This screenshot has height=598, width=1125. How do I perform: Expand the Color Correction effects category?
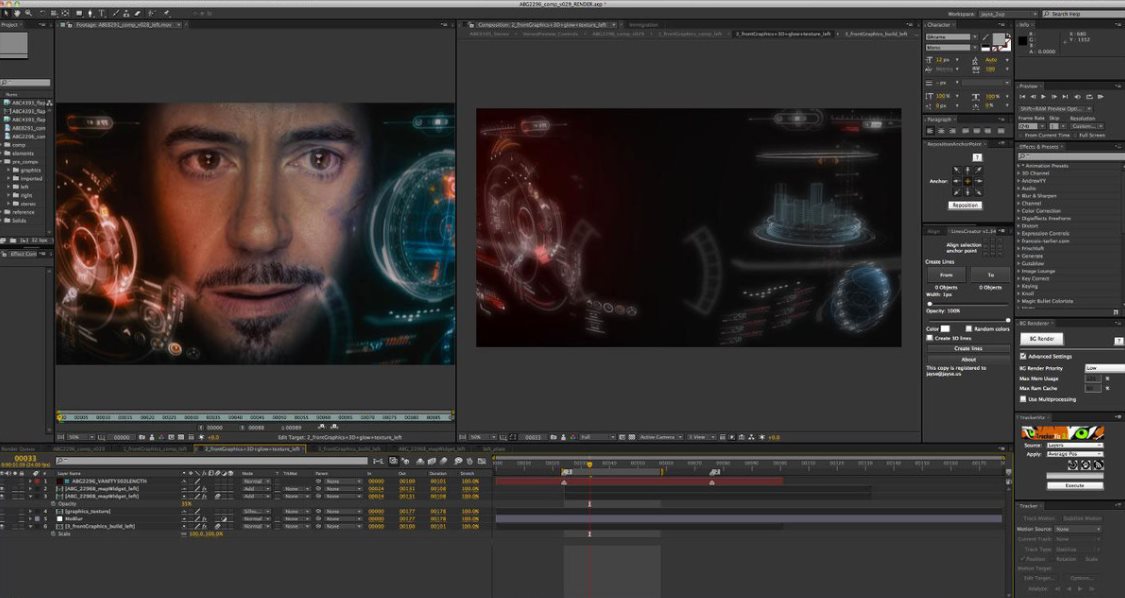pyautogui.click(x=1019, y=211)
